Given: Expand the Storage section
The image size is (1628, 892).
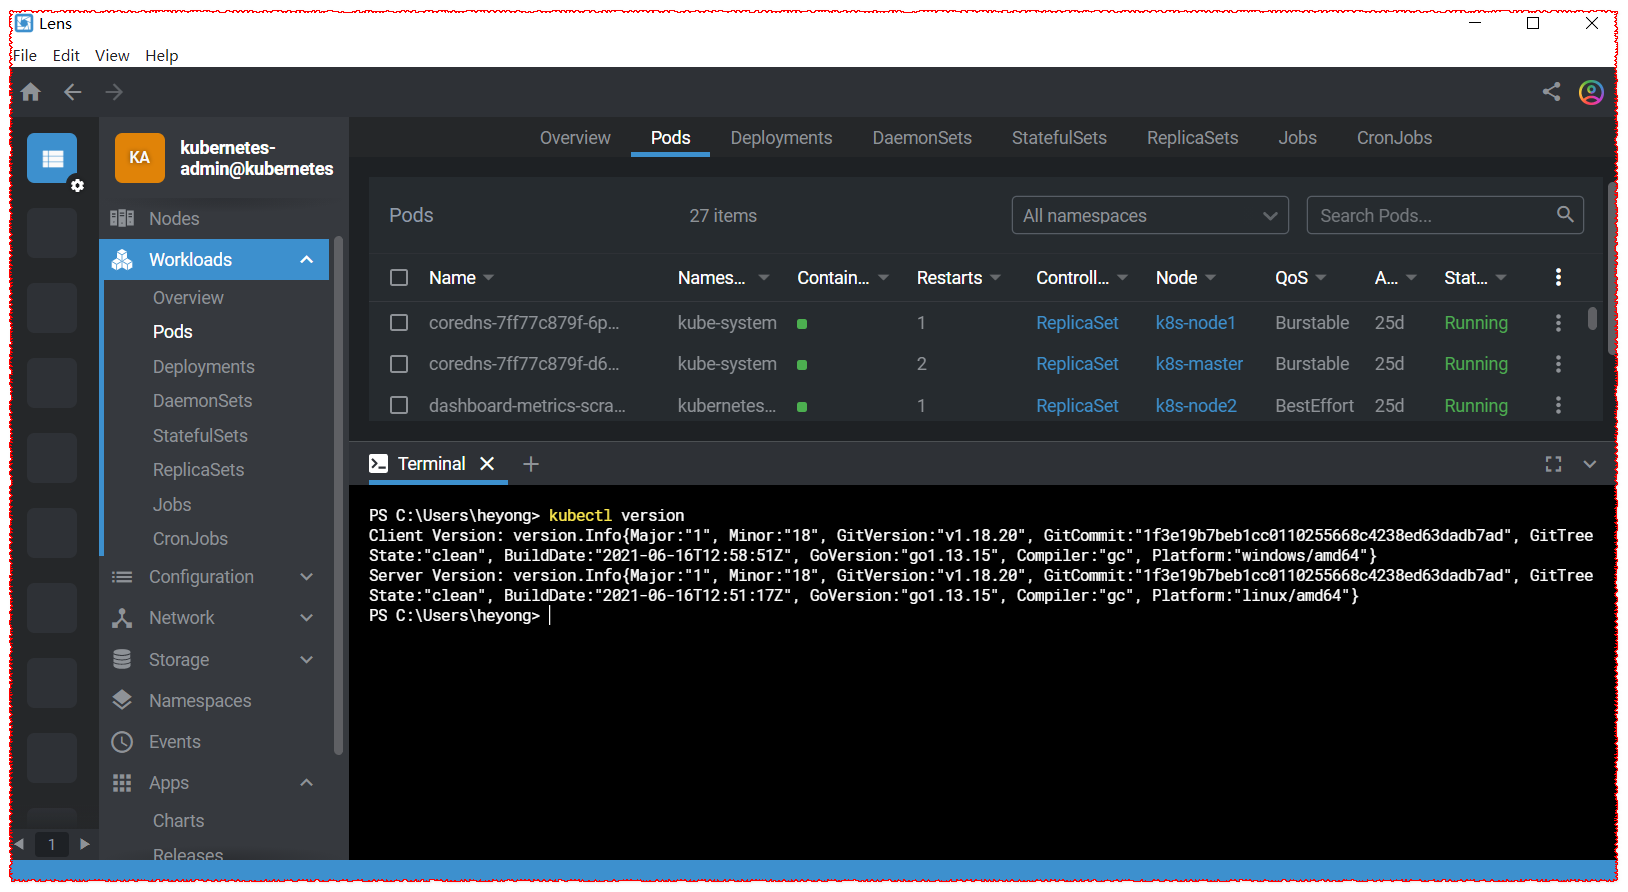Looking at the screenshot, I should 307,660.
